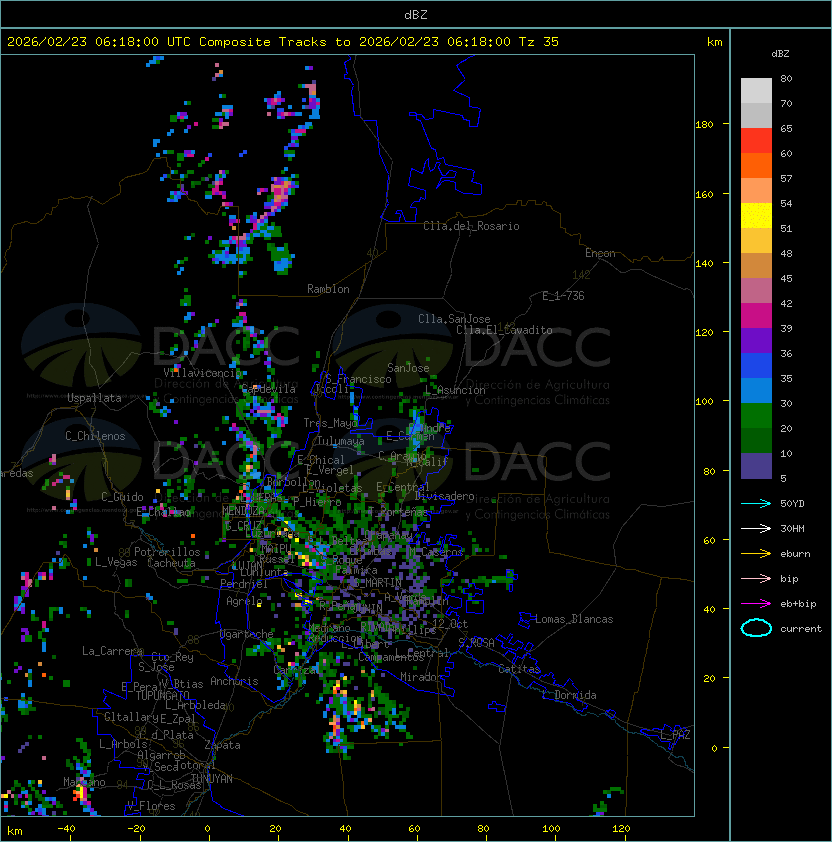Click the gray 70 dBZ legend swatch
The height and width of the screenshot is (842, 832).
point(756,115)
